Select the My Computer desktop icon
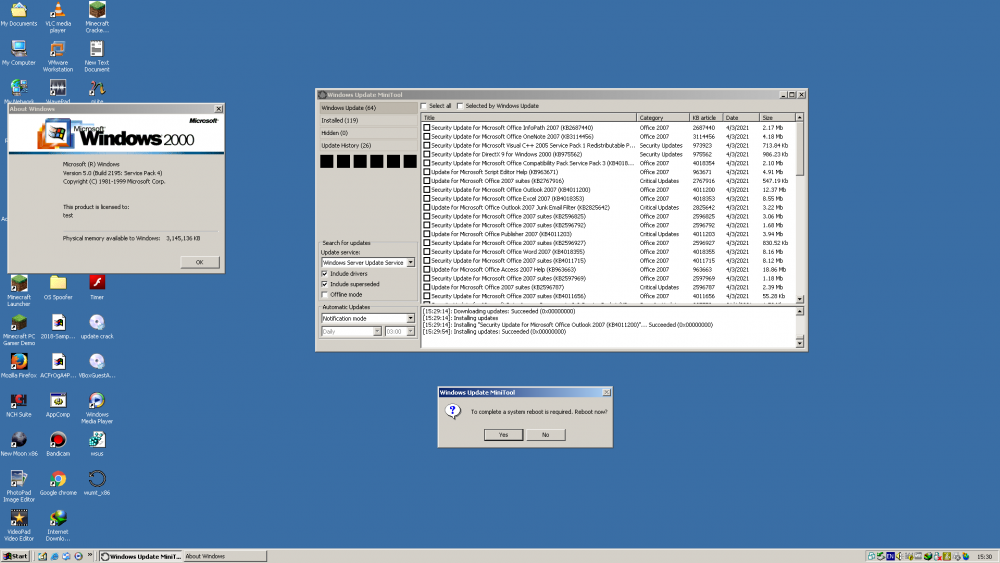 [18, 53]
